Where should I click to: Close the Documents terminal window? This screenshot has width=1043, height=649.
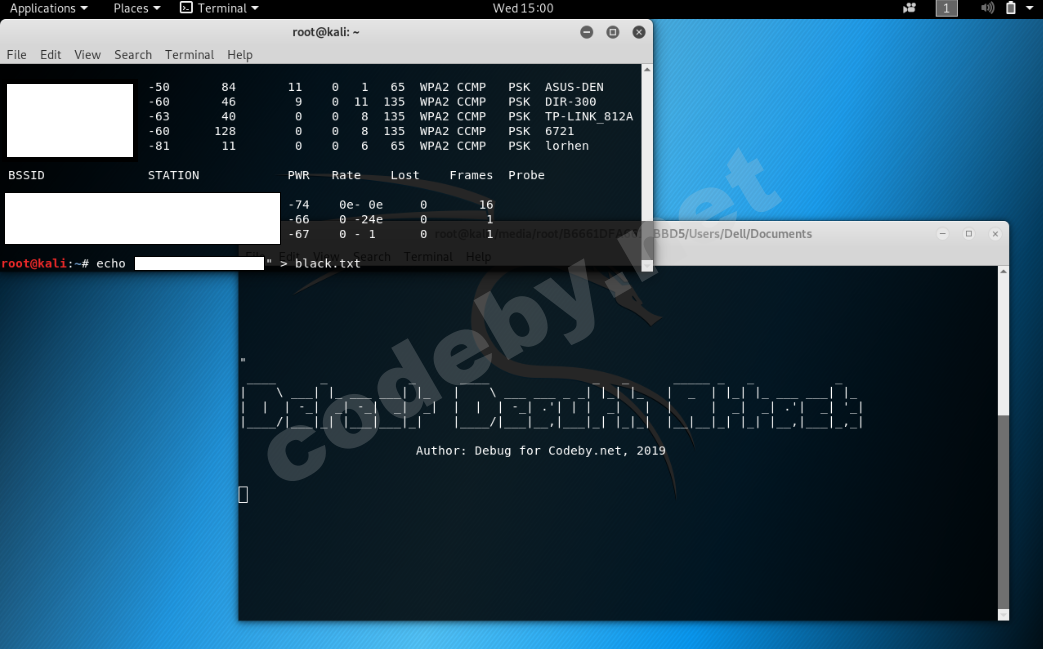coord(995,233)
